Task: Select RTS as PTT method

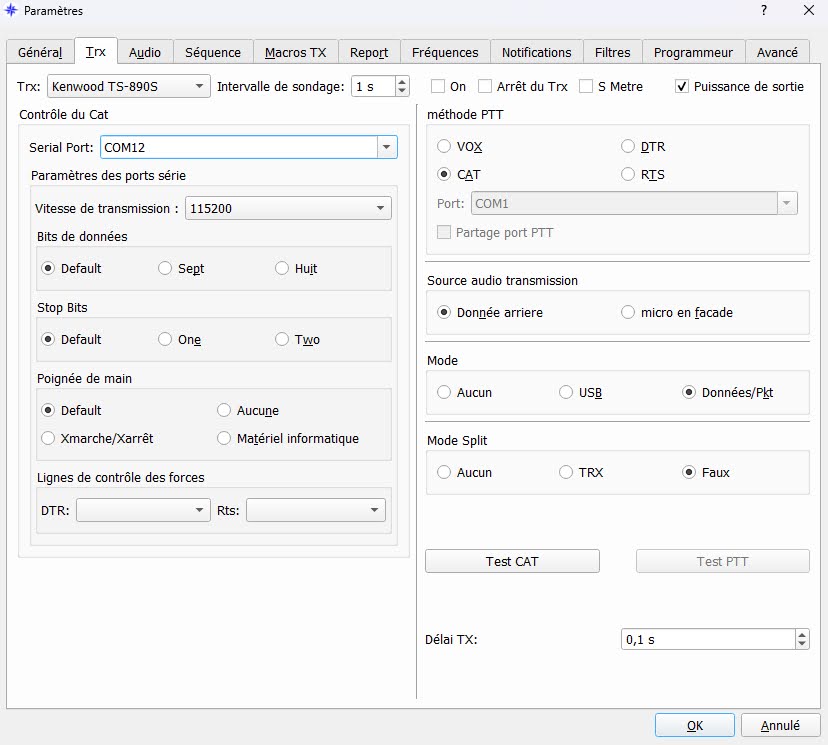Action: coord(627,174)
